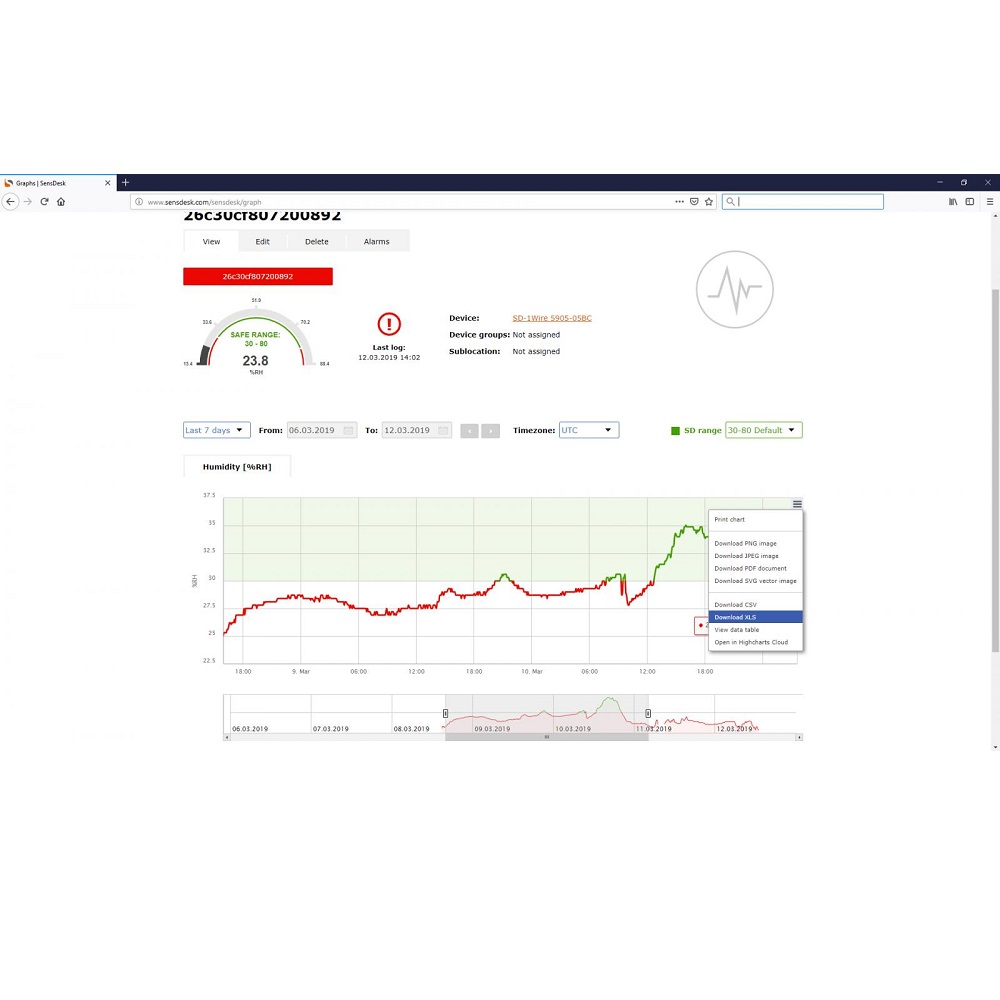
Task: Open the Timezone UTC dropdown
Action: pos(589,431)
